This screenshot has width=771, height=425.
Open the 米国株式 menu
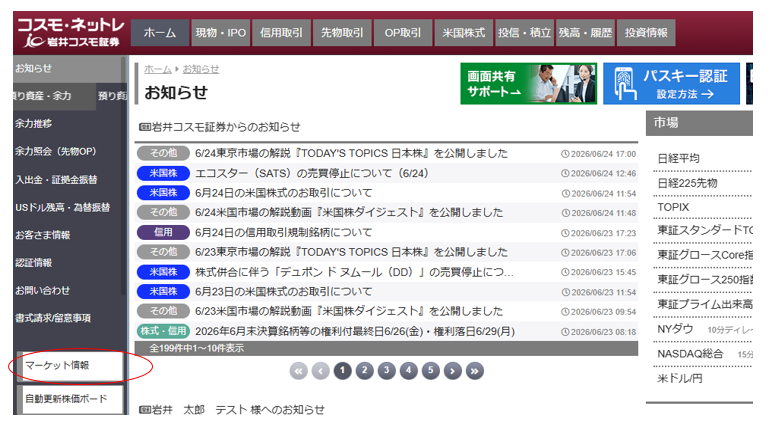[464, 33]
